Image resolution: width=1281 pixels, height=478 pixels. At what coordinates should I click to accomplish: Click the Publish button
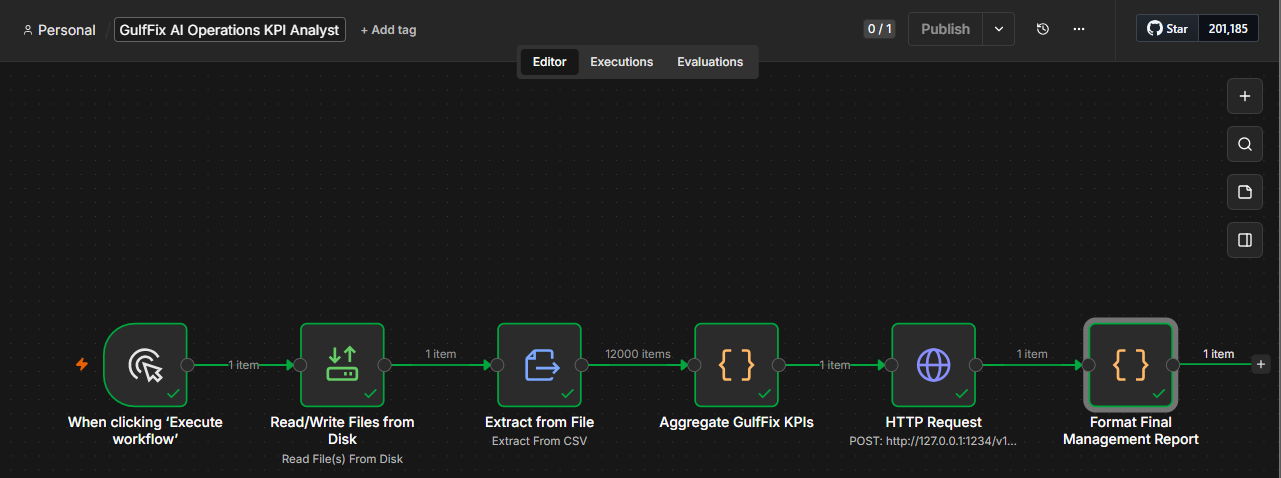click(x=945, y=29)
